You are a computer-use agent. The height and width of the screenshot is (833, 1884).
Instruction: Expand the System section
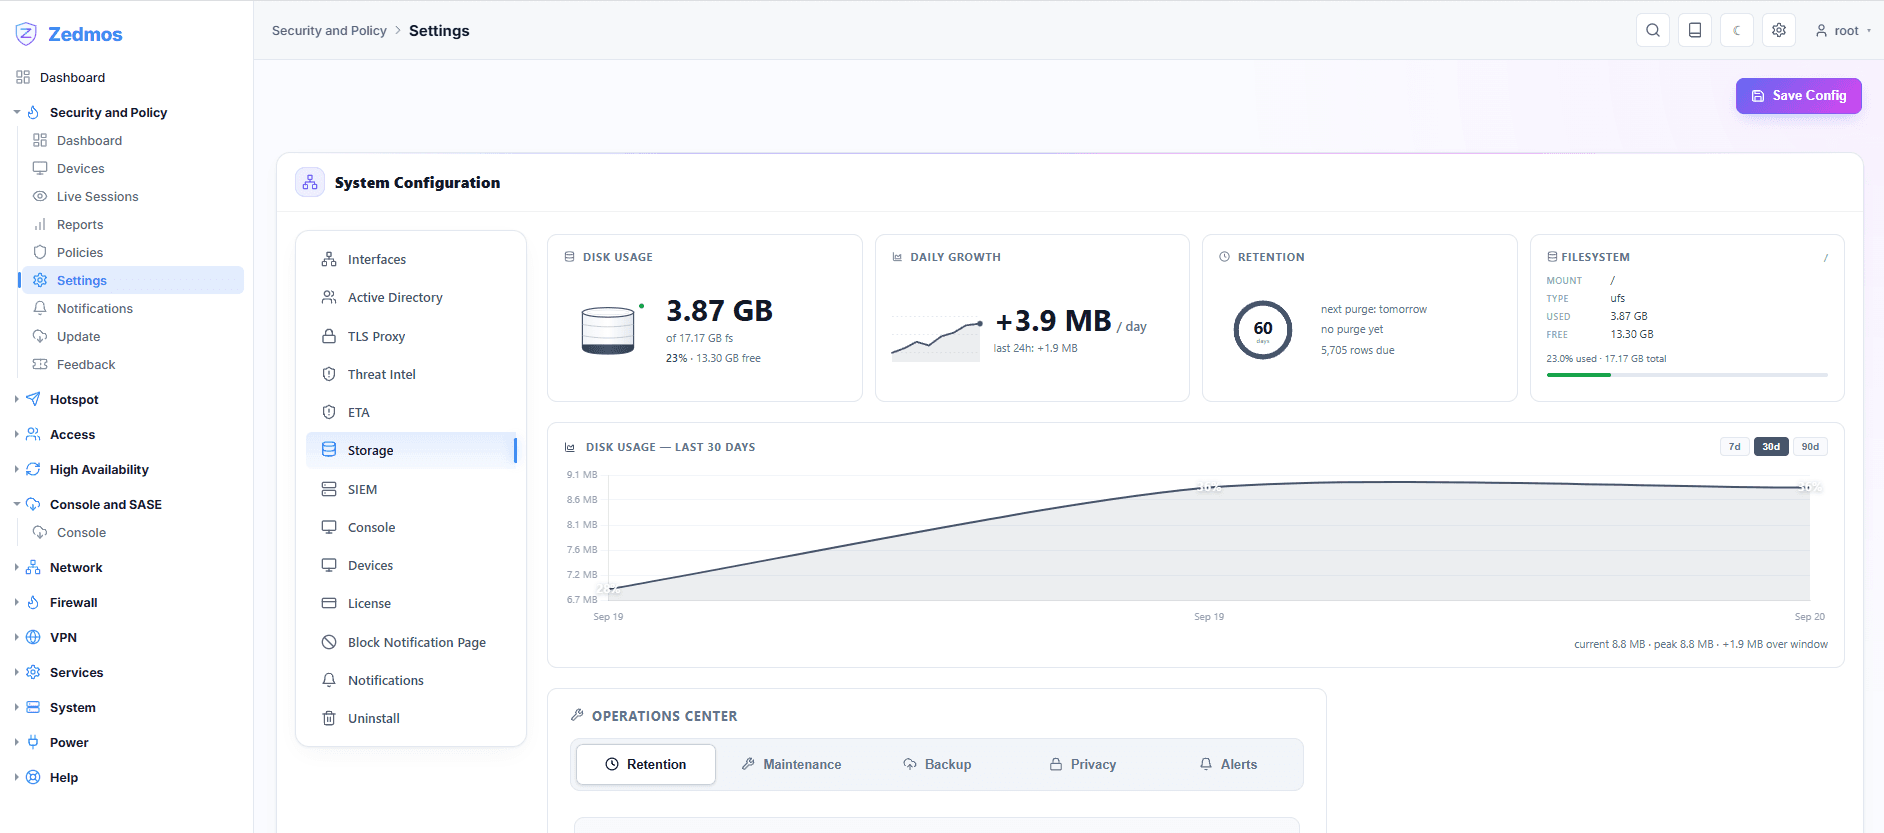pos(16,707)
